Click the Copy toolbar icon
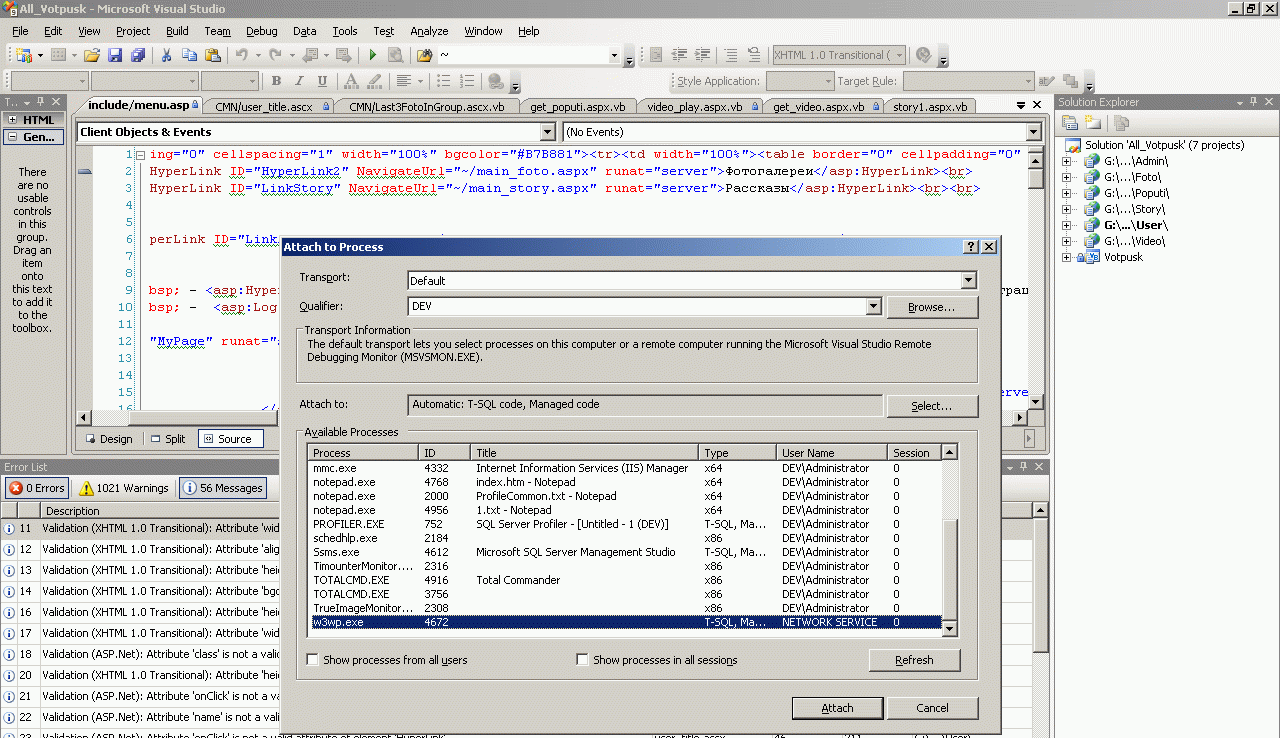This screenshot has height=738, width=1280. pos(189,56)
